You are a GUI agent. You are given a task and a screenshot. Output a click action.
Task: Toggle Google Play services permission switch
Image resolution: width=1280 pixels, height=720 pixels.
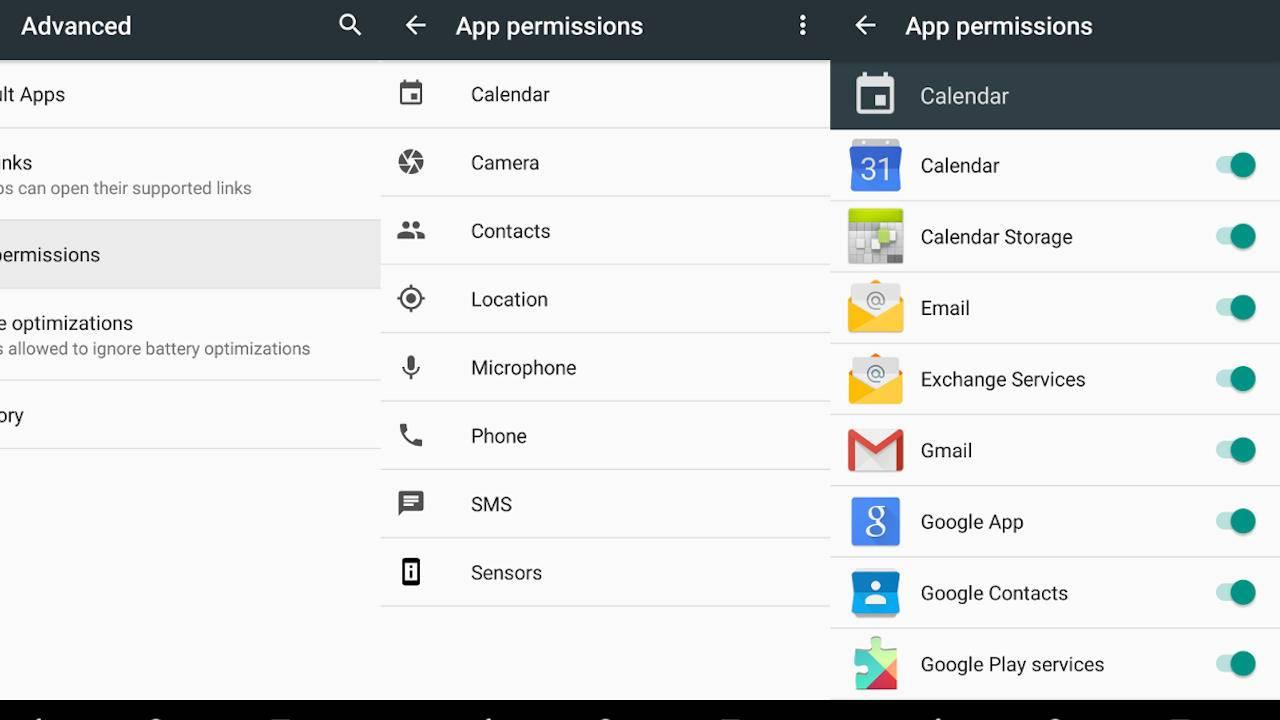tap(1236, 664)
